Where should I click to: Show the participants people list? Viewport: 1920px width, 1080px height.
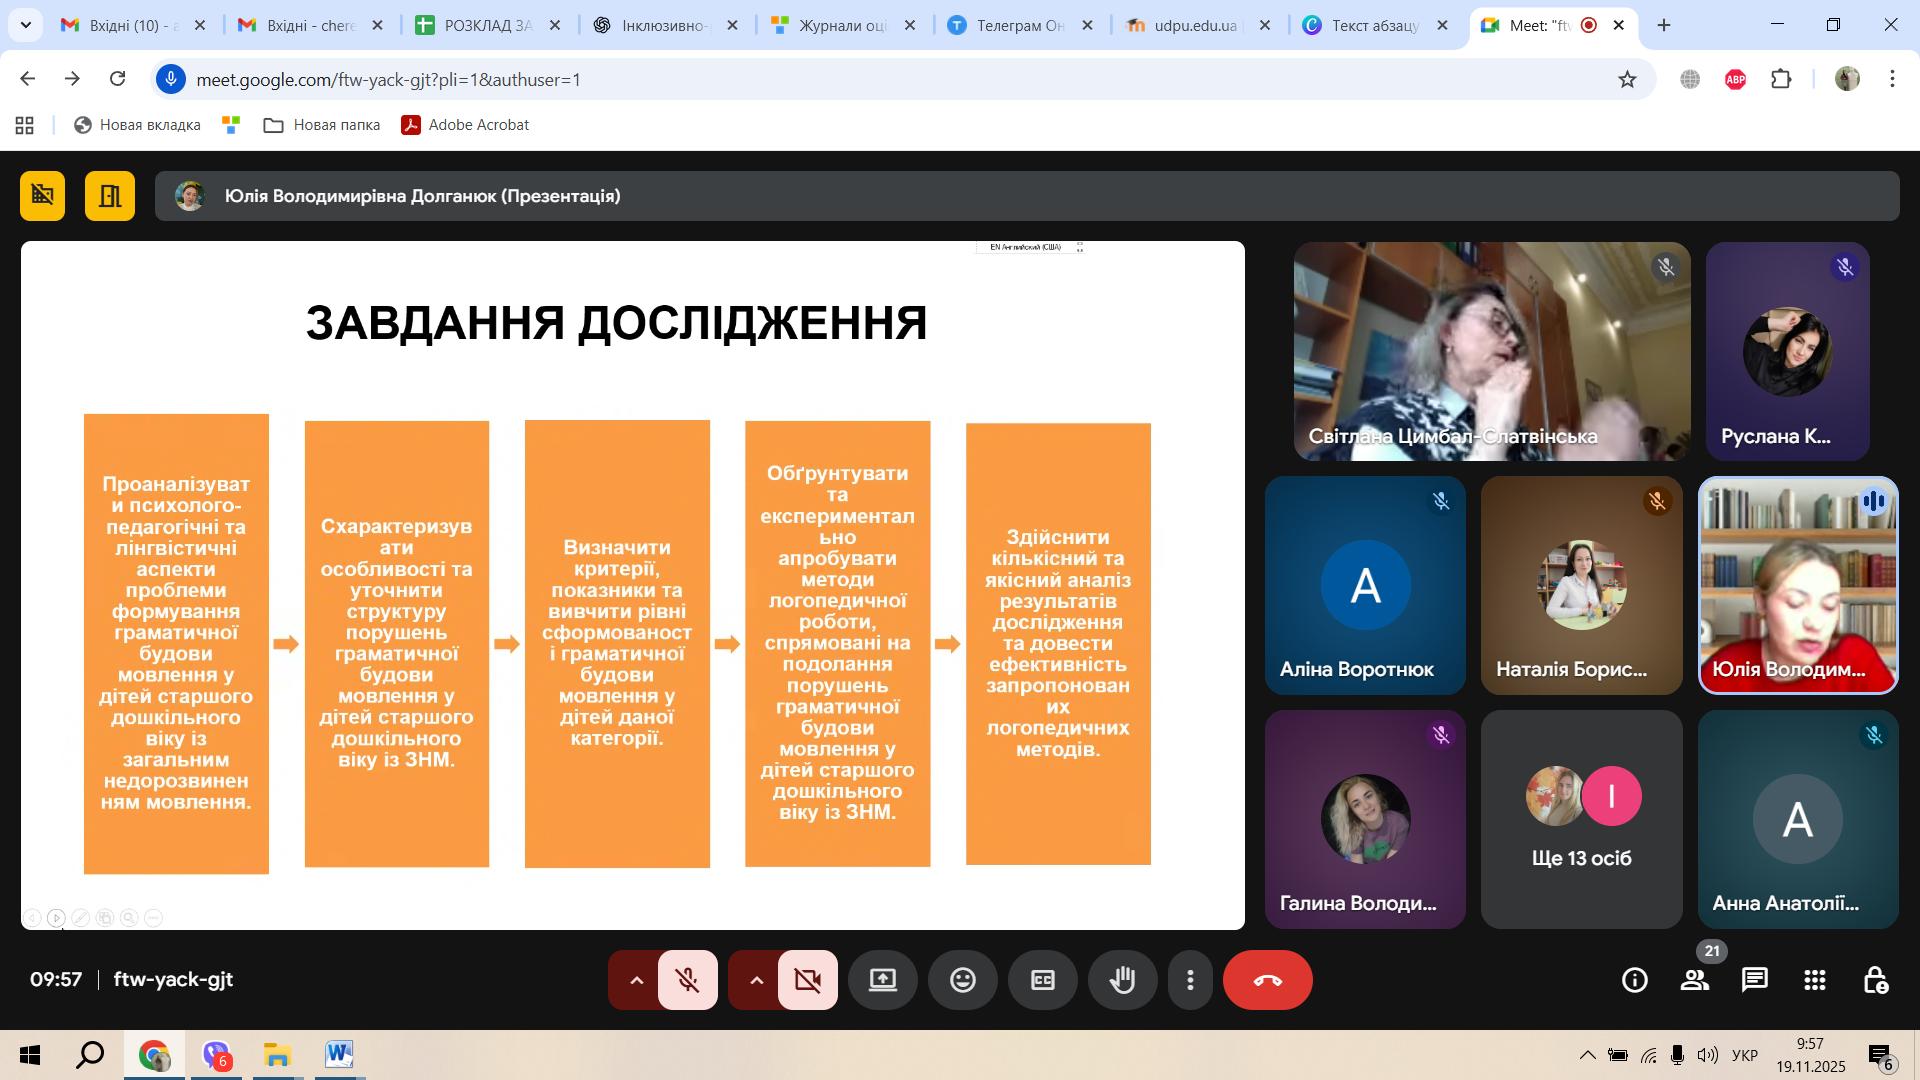click(x=1694, y=980)
